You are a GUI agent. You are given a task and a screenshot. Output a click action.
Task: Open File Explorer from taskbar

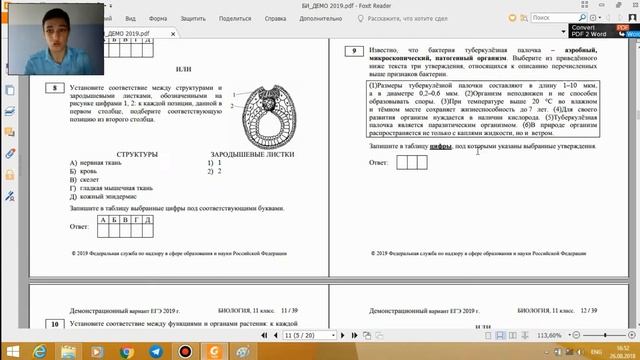click(68, 351)
